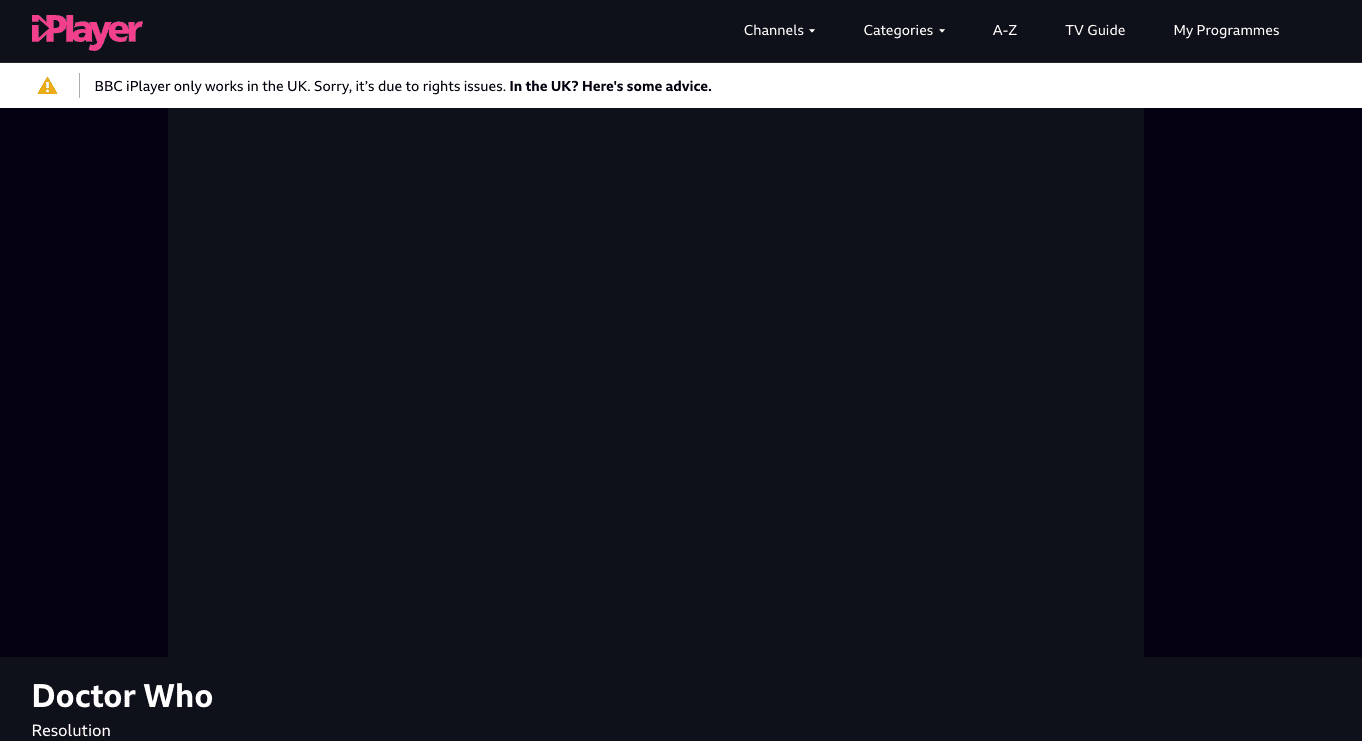Click the 'Resolution' episode subtitle

(x=71, y=731)
